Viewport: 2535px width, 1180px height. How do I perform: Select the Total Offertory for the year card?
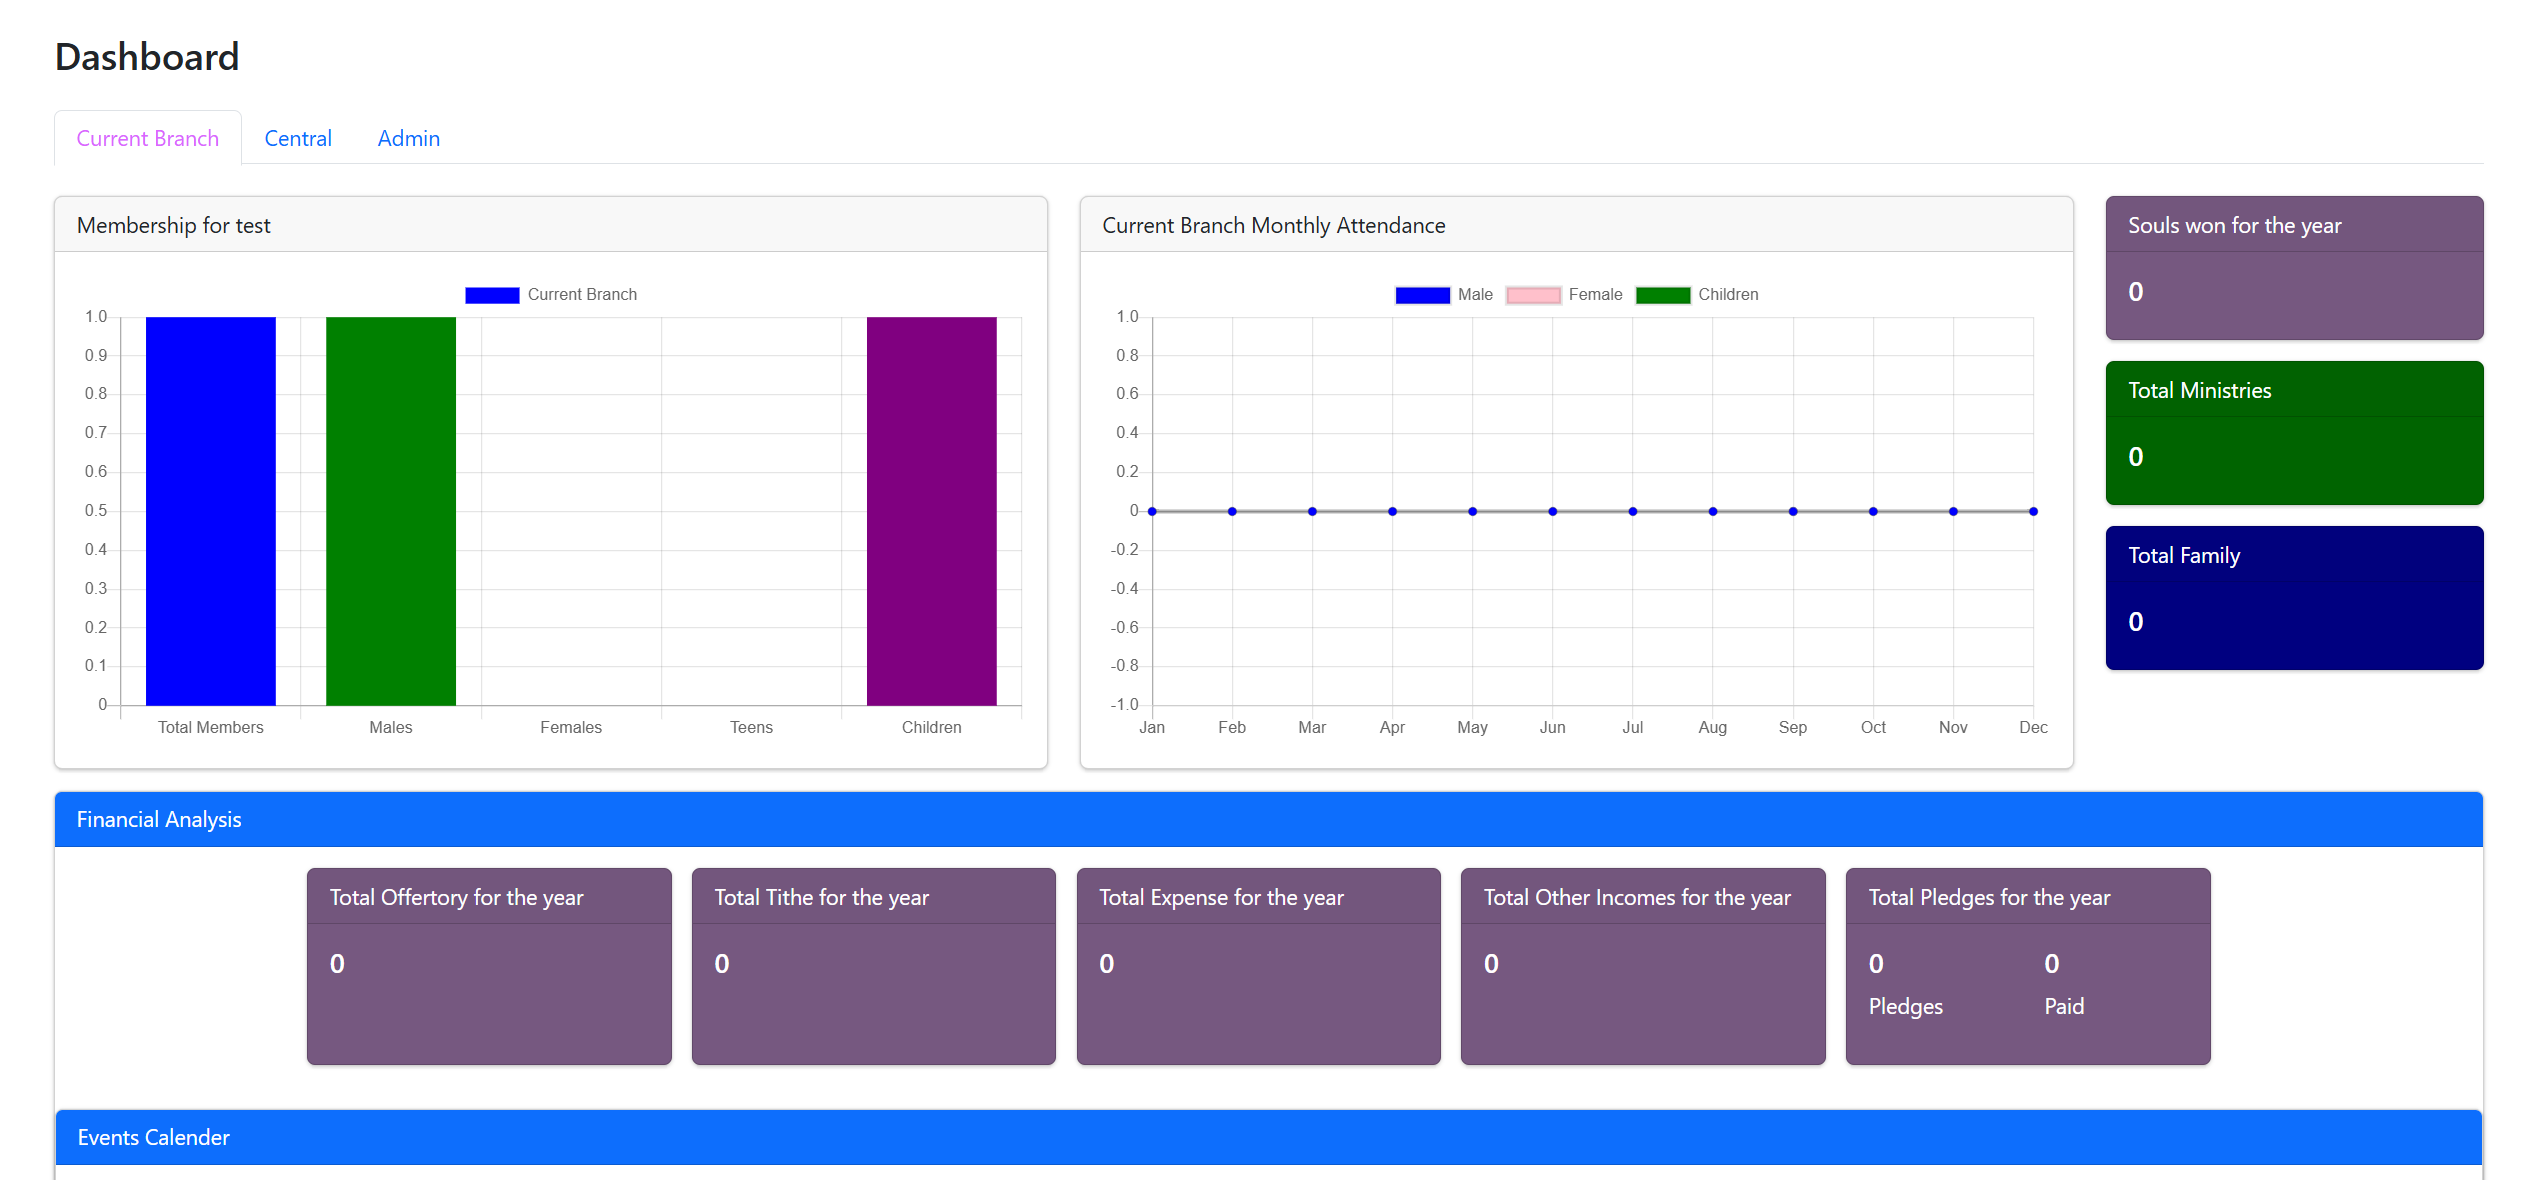[x=489, y=966]
